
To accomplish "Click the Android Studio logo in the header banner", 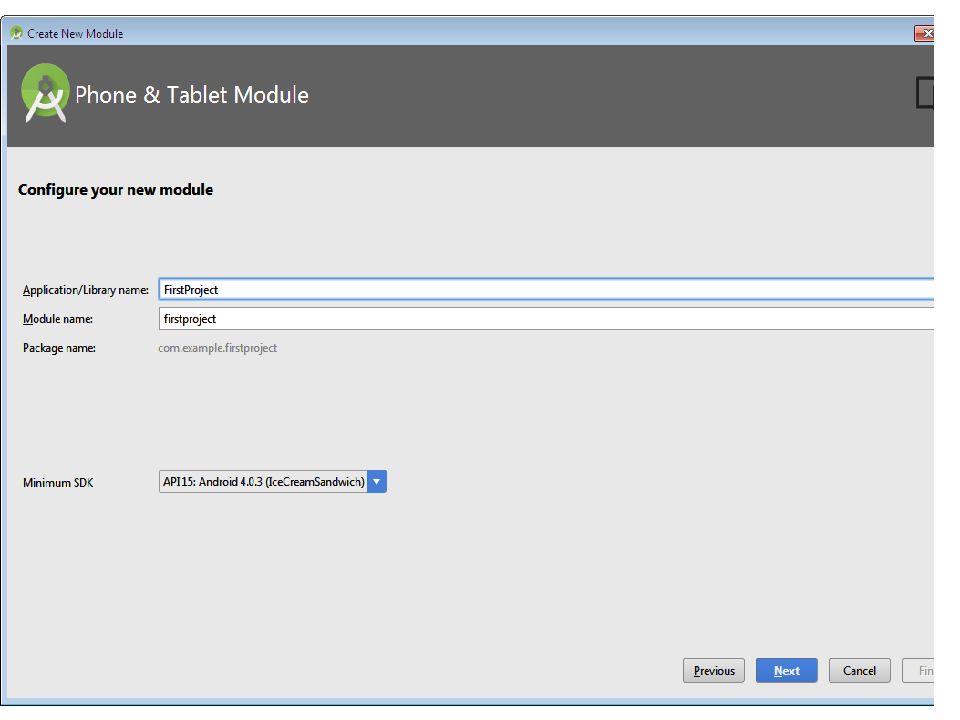I will [x=45, y=93].
